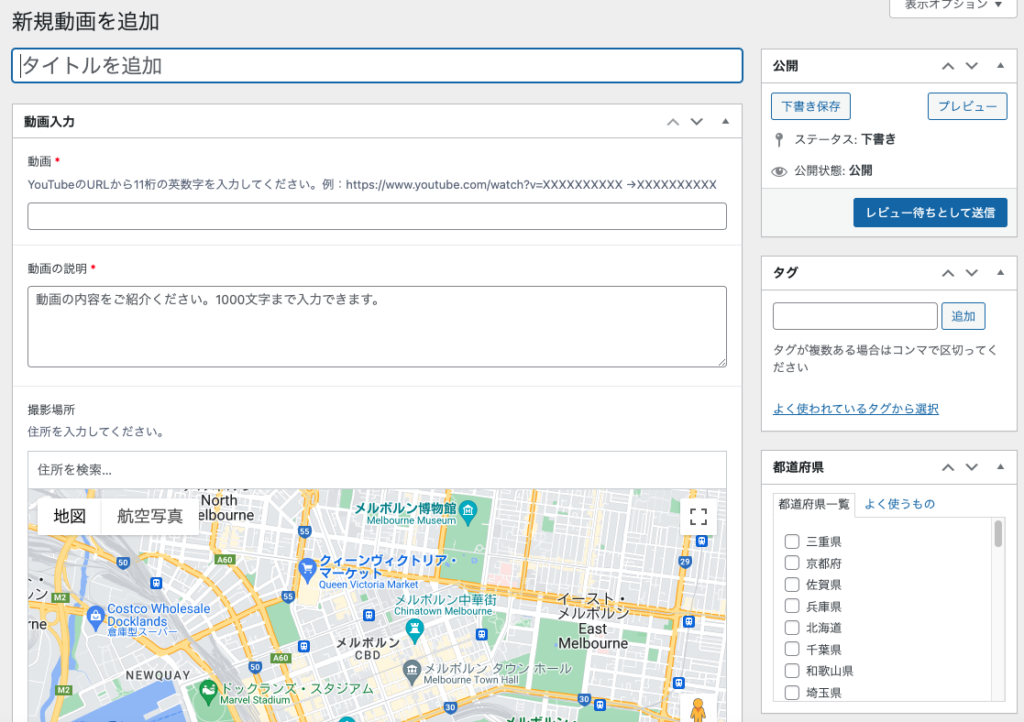This screenshot has height=722, width=1024.
Task: Submit with レビュー待ちとして送信 button
Action: click(930, 213)
